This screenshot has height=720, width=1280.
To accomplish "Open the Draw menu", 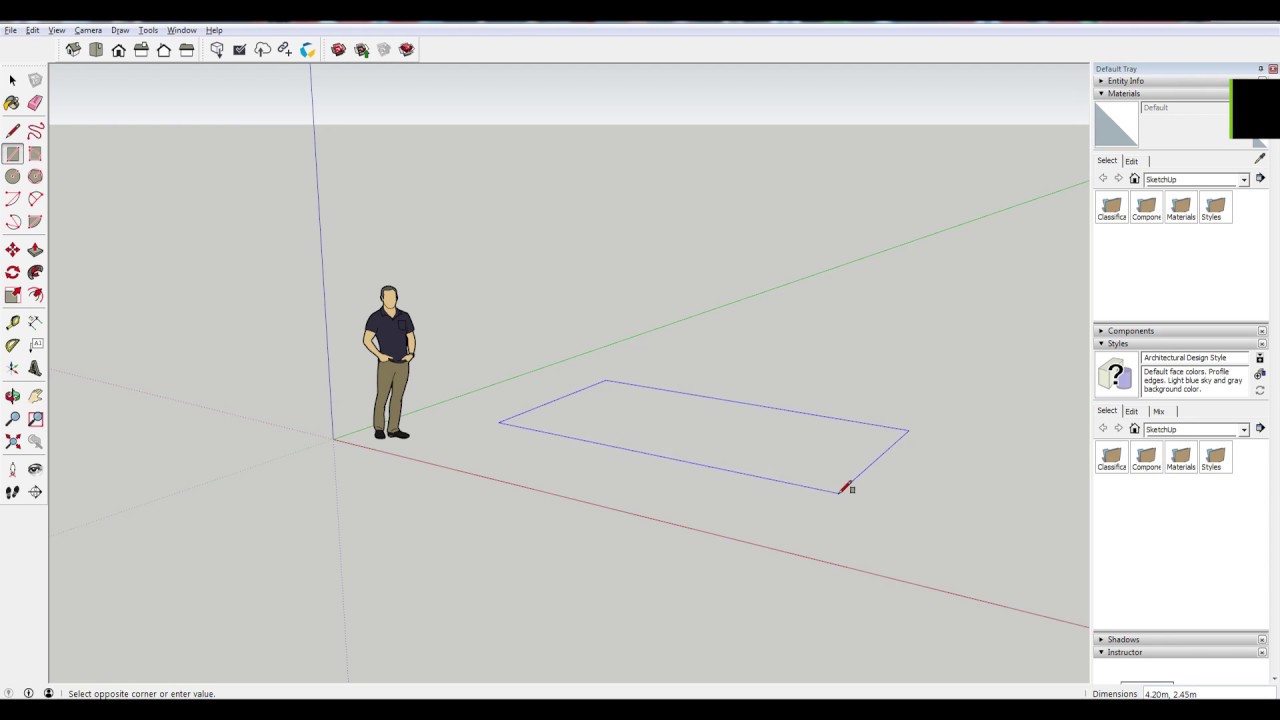I will click(x=120, y=30).
